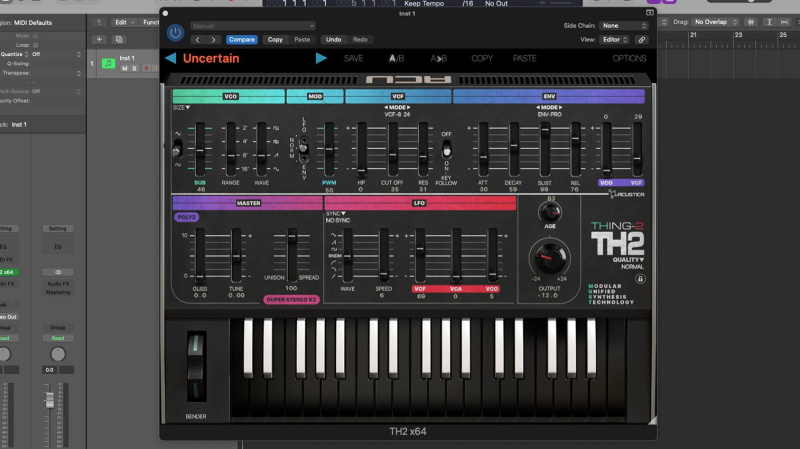
Task: Open the Manual preset dropdown
Action: click(253, 26)
